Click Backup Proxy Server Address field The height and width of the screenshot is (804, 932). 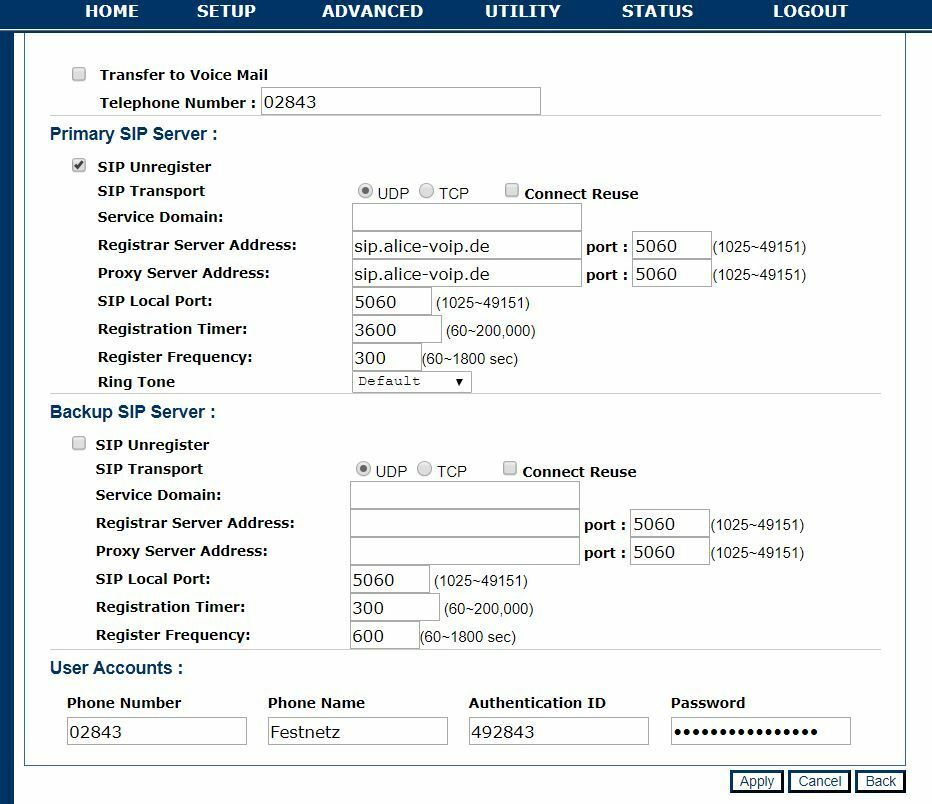pyautogui.click(x=465, y=551)
